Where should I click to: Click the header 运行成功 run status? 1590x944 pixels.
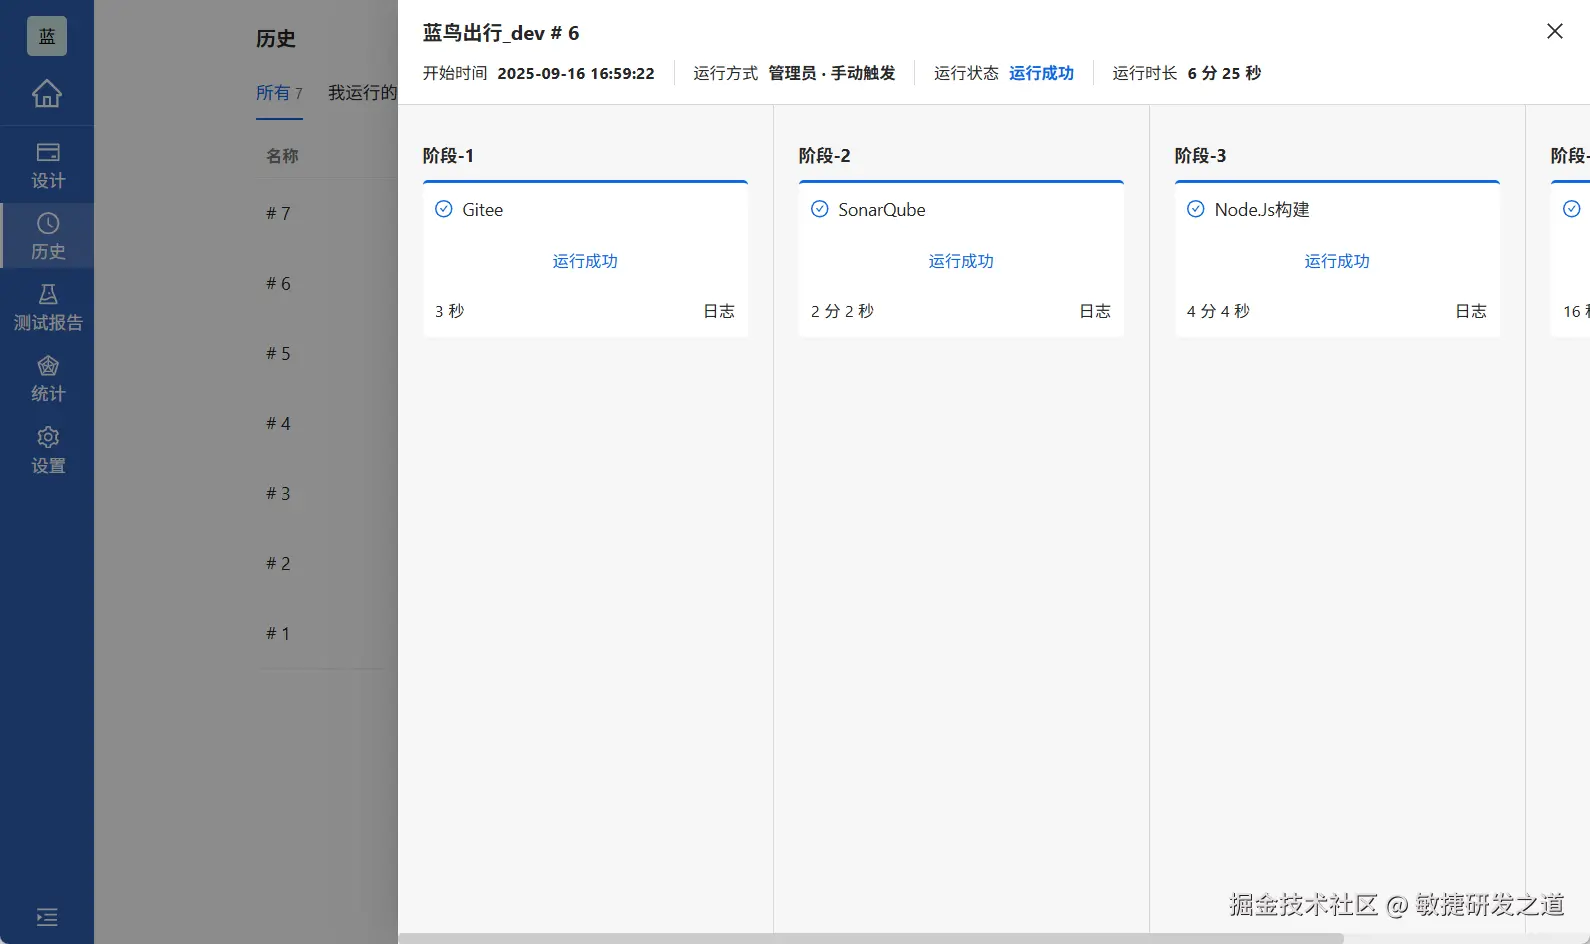pos(1041,73)
